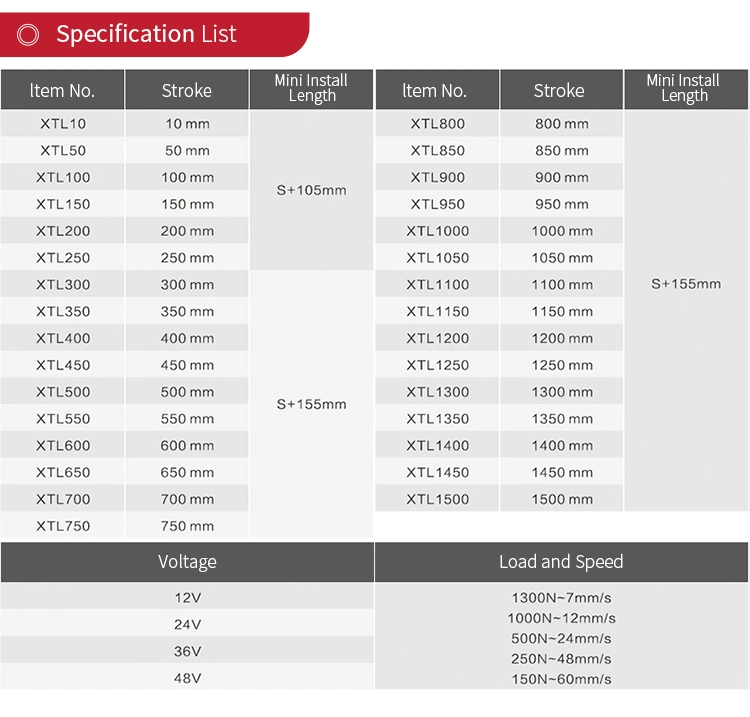Image resolution: width=750 pixels, height=717 pixels.
Task: Select the right Stroke column header
Action: click(559, 90)
